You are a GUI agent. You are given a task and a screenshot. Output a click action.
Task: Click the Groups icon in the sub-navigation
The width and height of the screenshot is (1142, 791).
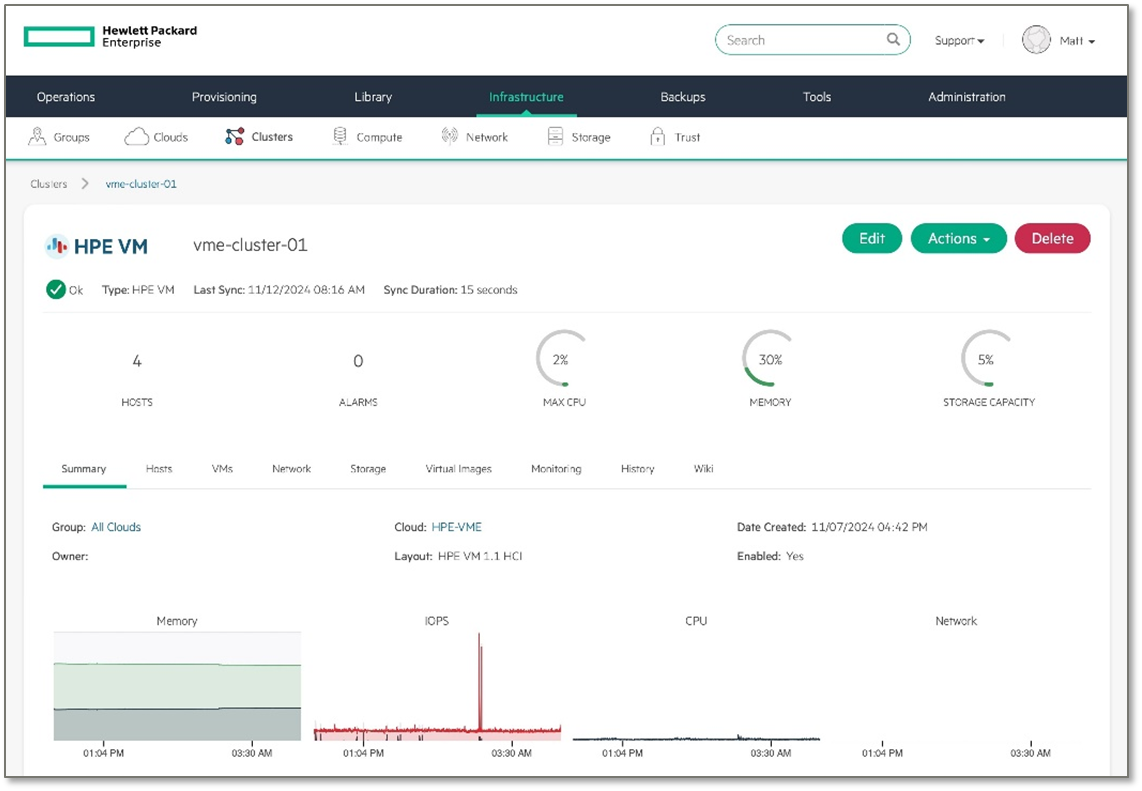35,135
